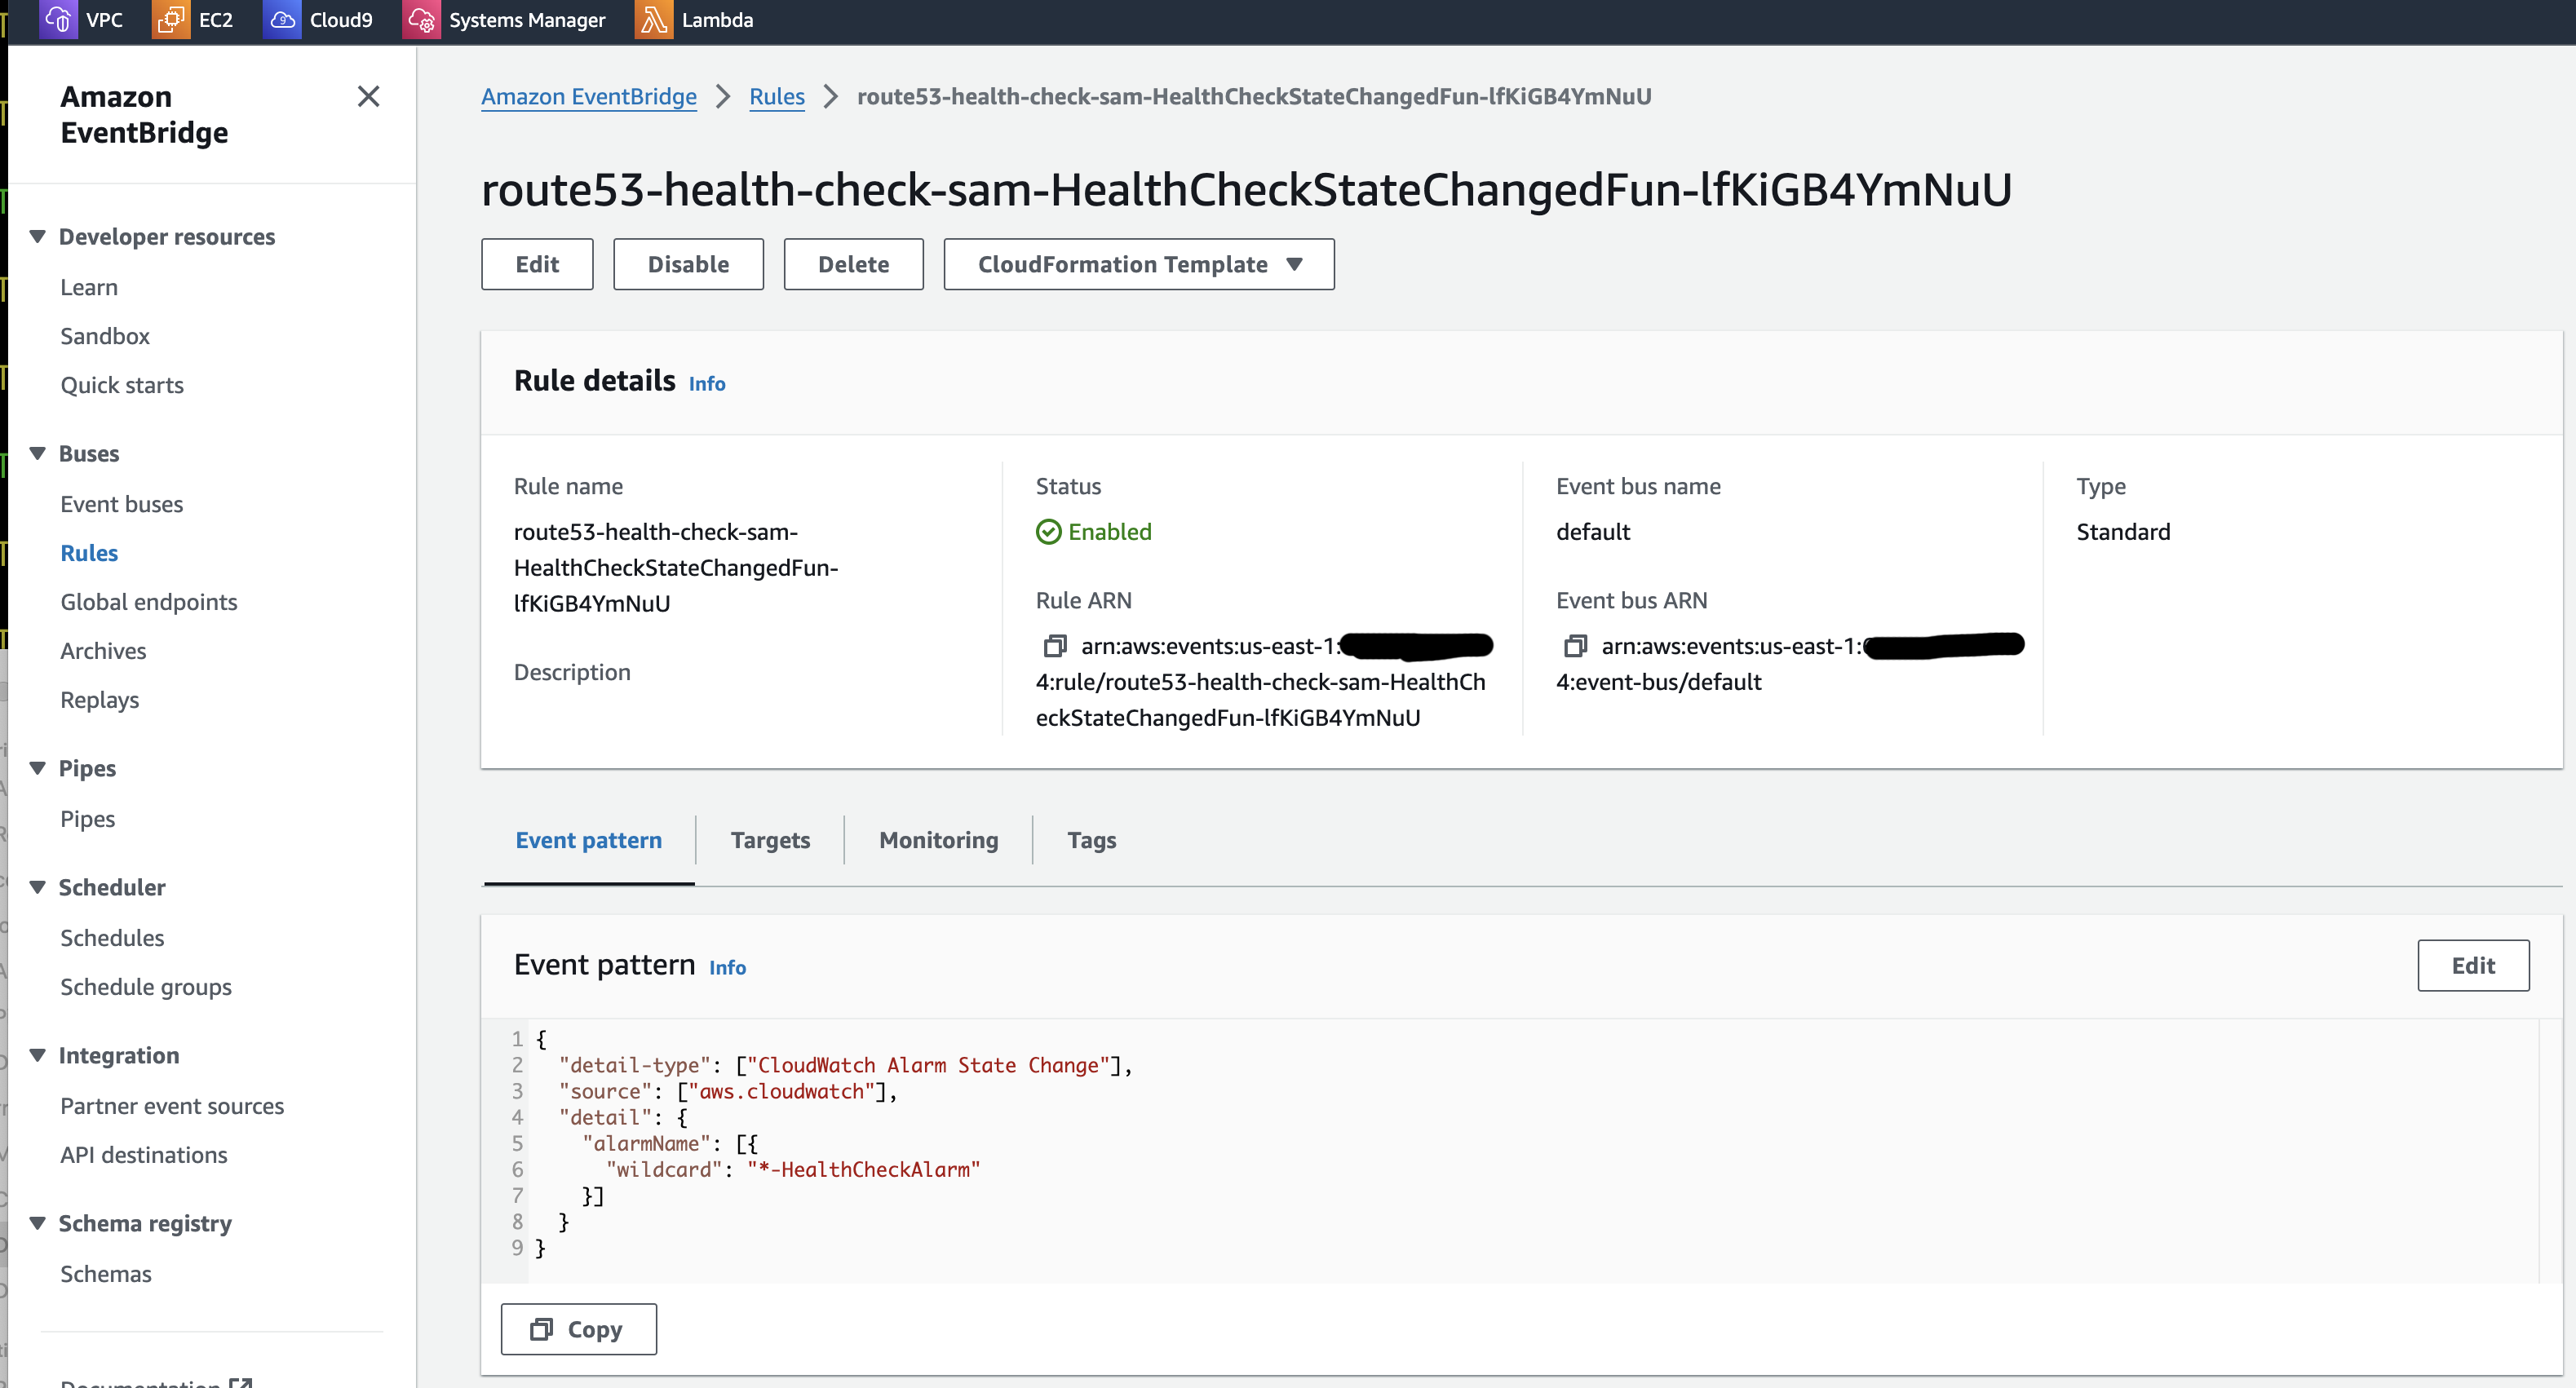Click the Rules breadcrumb link

pos(776,97)
